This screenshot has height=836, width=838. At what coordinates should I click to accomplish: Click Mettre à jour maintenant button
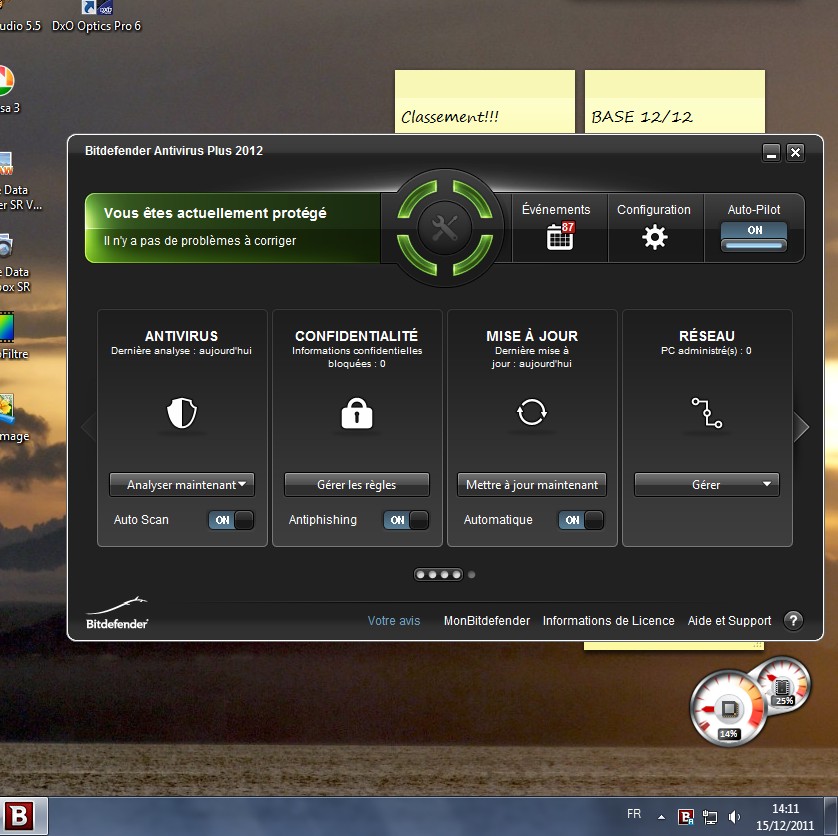click(532, 484)
